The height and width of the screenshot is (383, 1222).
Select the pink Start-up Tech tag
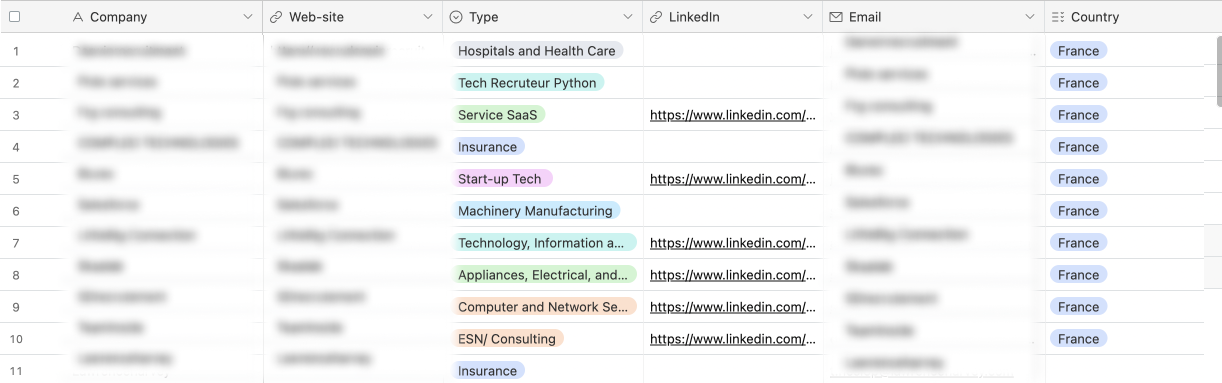(x=501, y=179)
